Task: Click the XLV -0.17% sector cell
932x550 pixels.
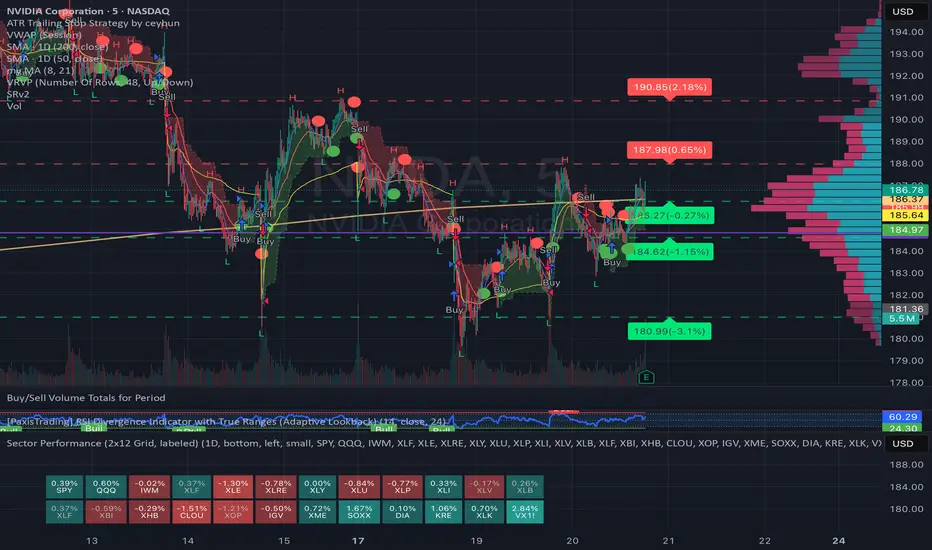Action: (x=484, y=487)
